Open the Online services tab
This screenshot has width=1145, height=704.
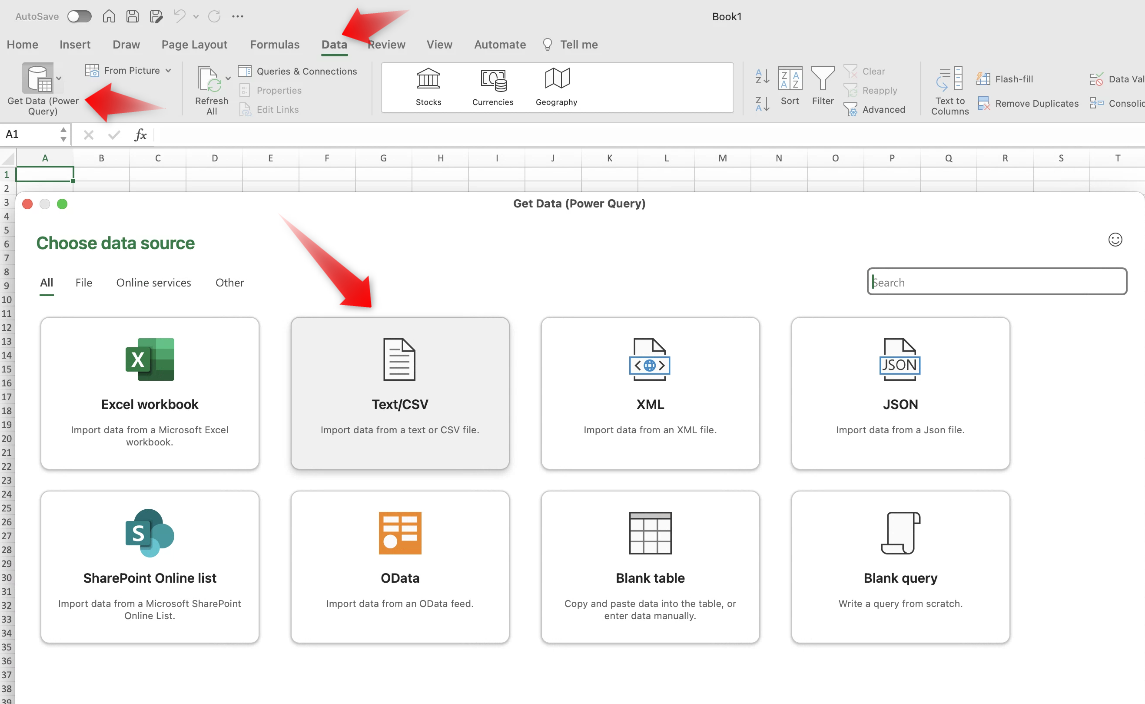[x=153, y=283]
